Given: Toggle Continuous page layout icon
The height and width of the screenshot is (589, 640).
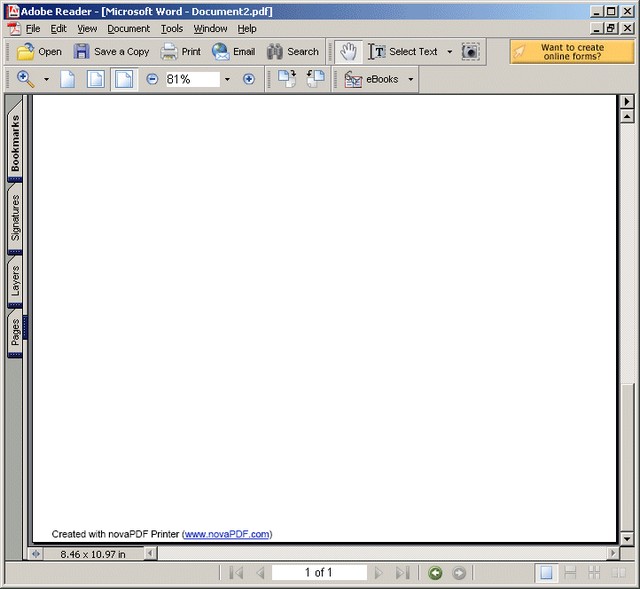Looking at the screenshot, I should click(570, 573).
